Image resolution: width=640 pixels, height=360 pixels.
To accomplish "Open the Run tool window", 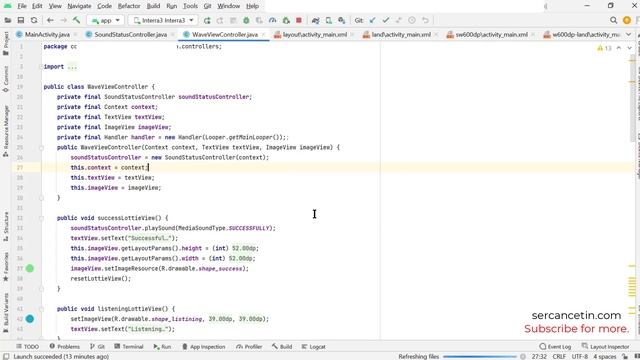I will (x=162, y=347).
